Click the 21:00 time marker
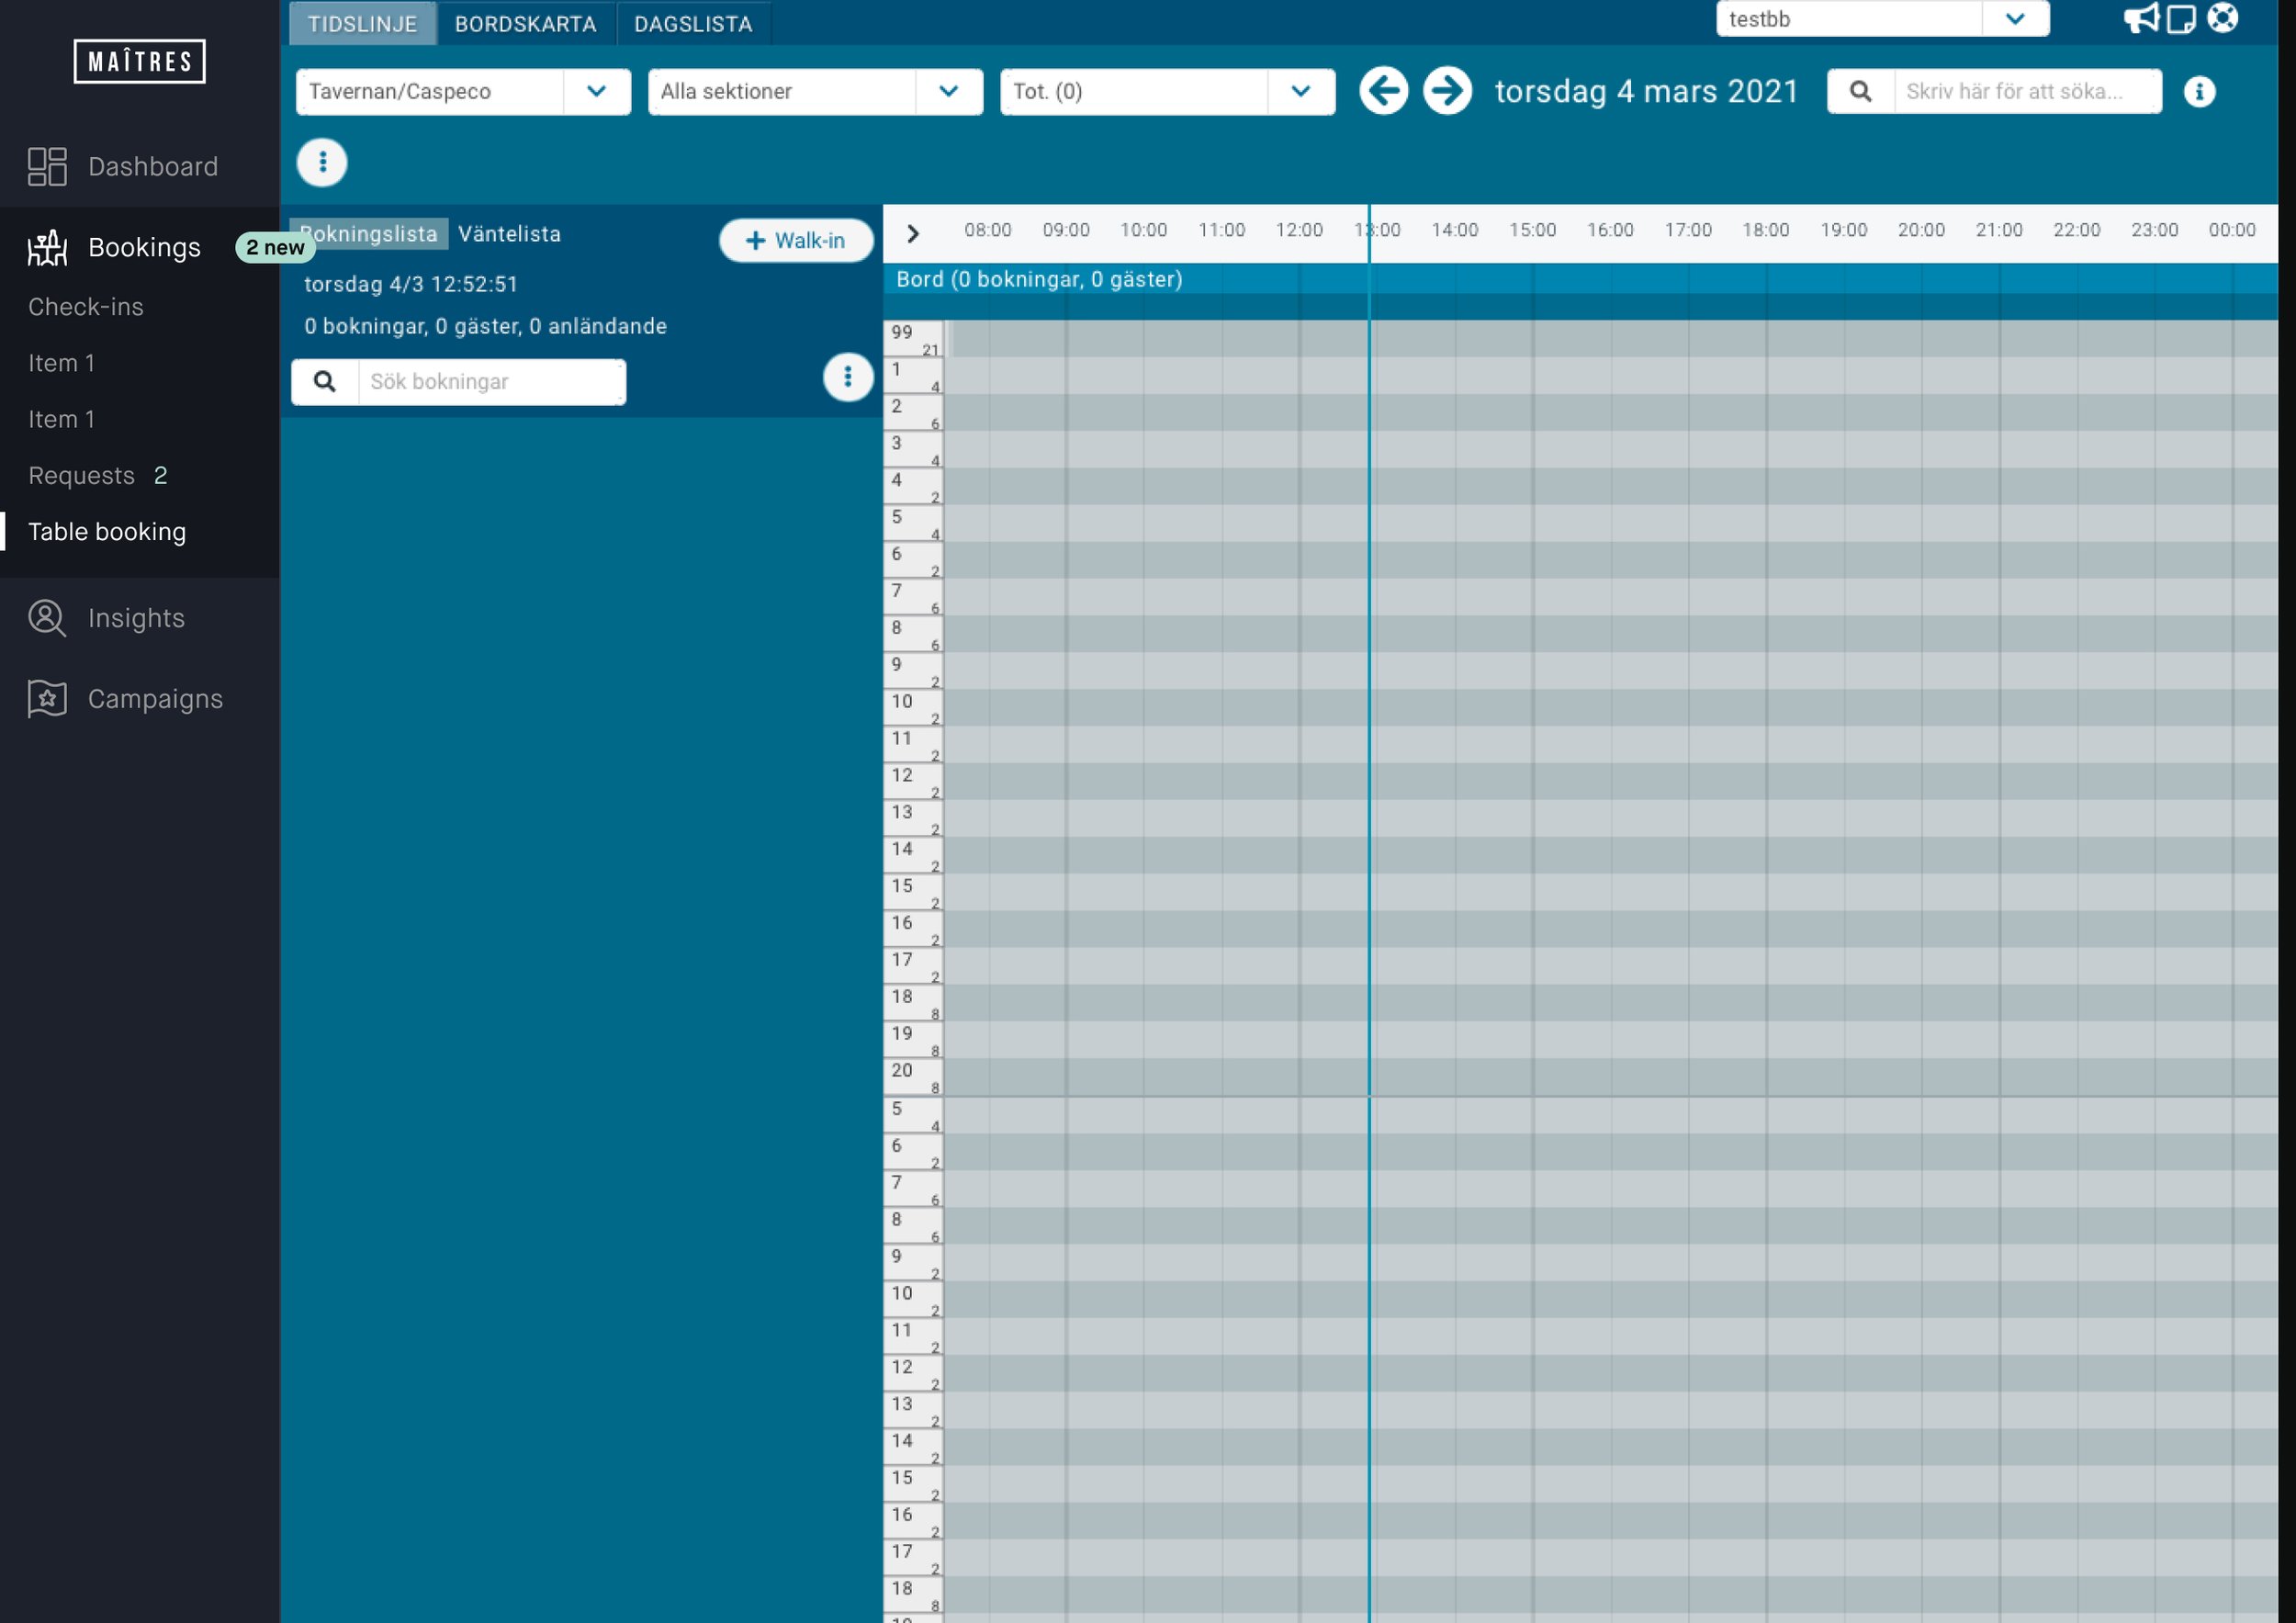 (x=1998, y=230)
